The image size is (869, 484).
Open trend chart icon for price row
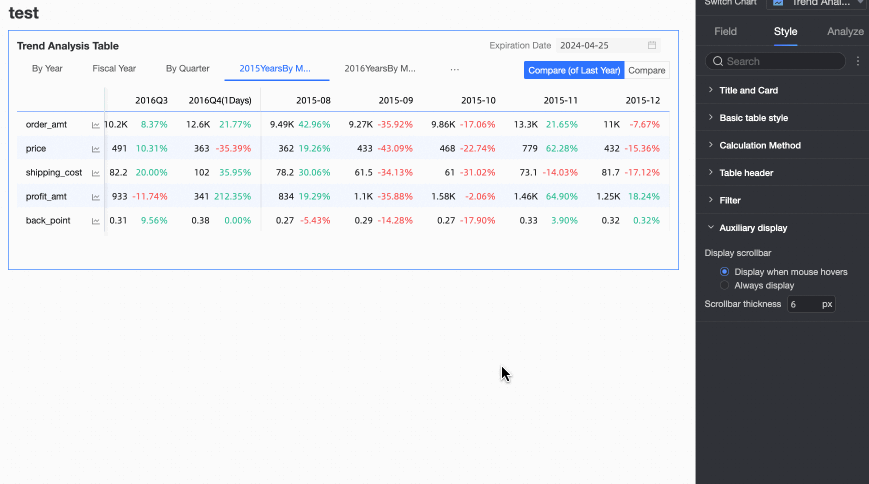[95, 149]
